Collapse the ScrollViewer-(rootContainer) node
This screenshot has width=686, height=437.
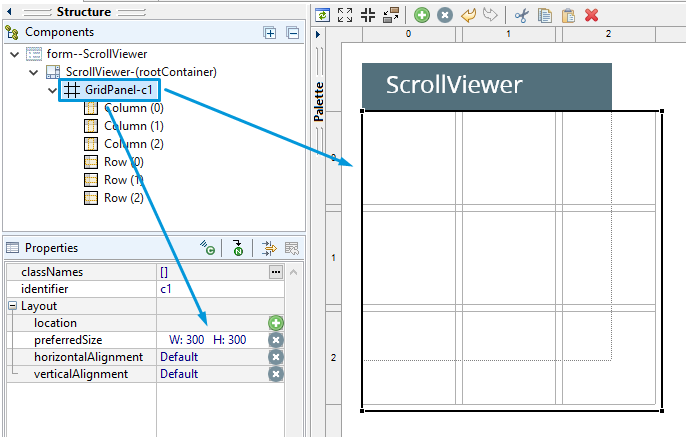[x=33, y=72]
